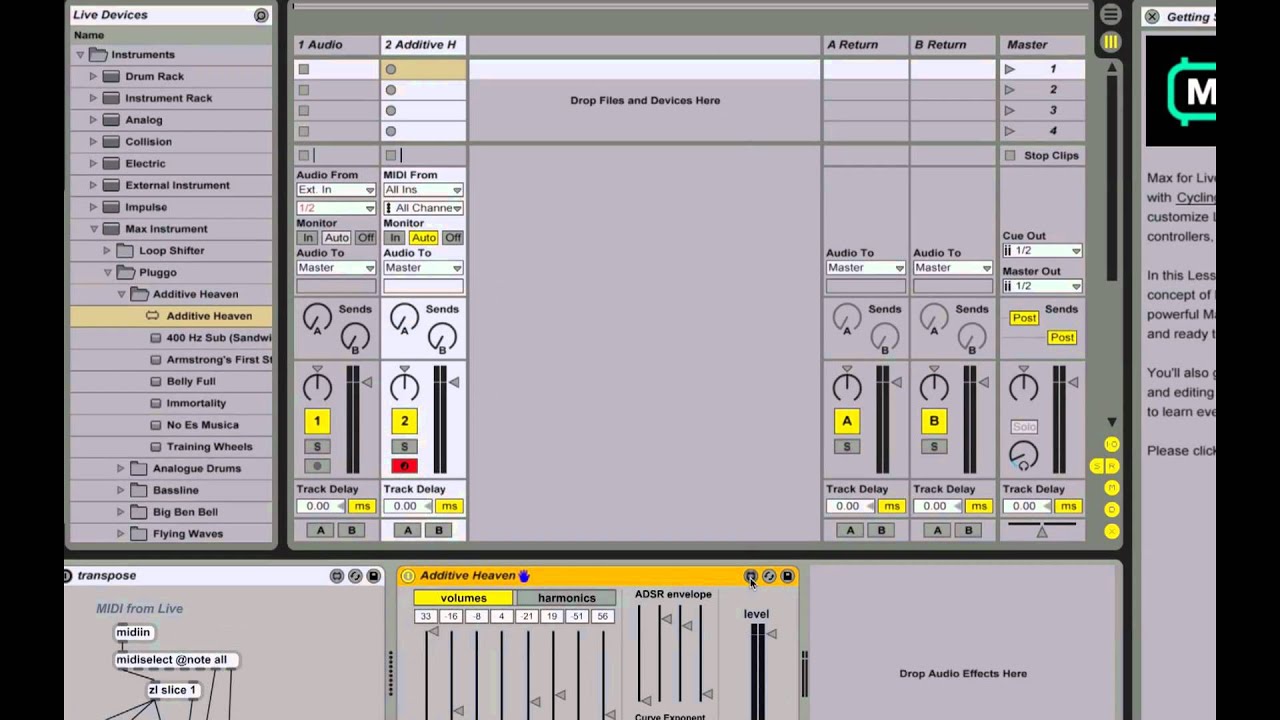
Task: Toggle track 1 activator button
Action: tap(317, 421)
